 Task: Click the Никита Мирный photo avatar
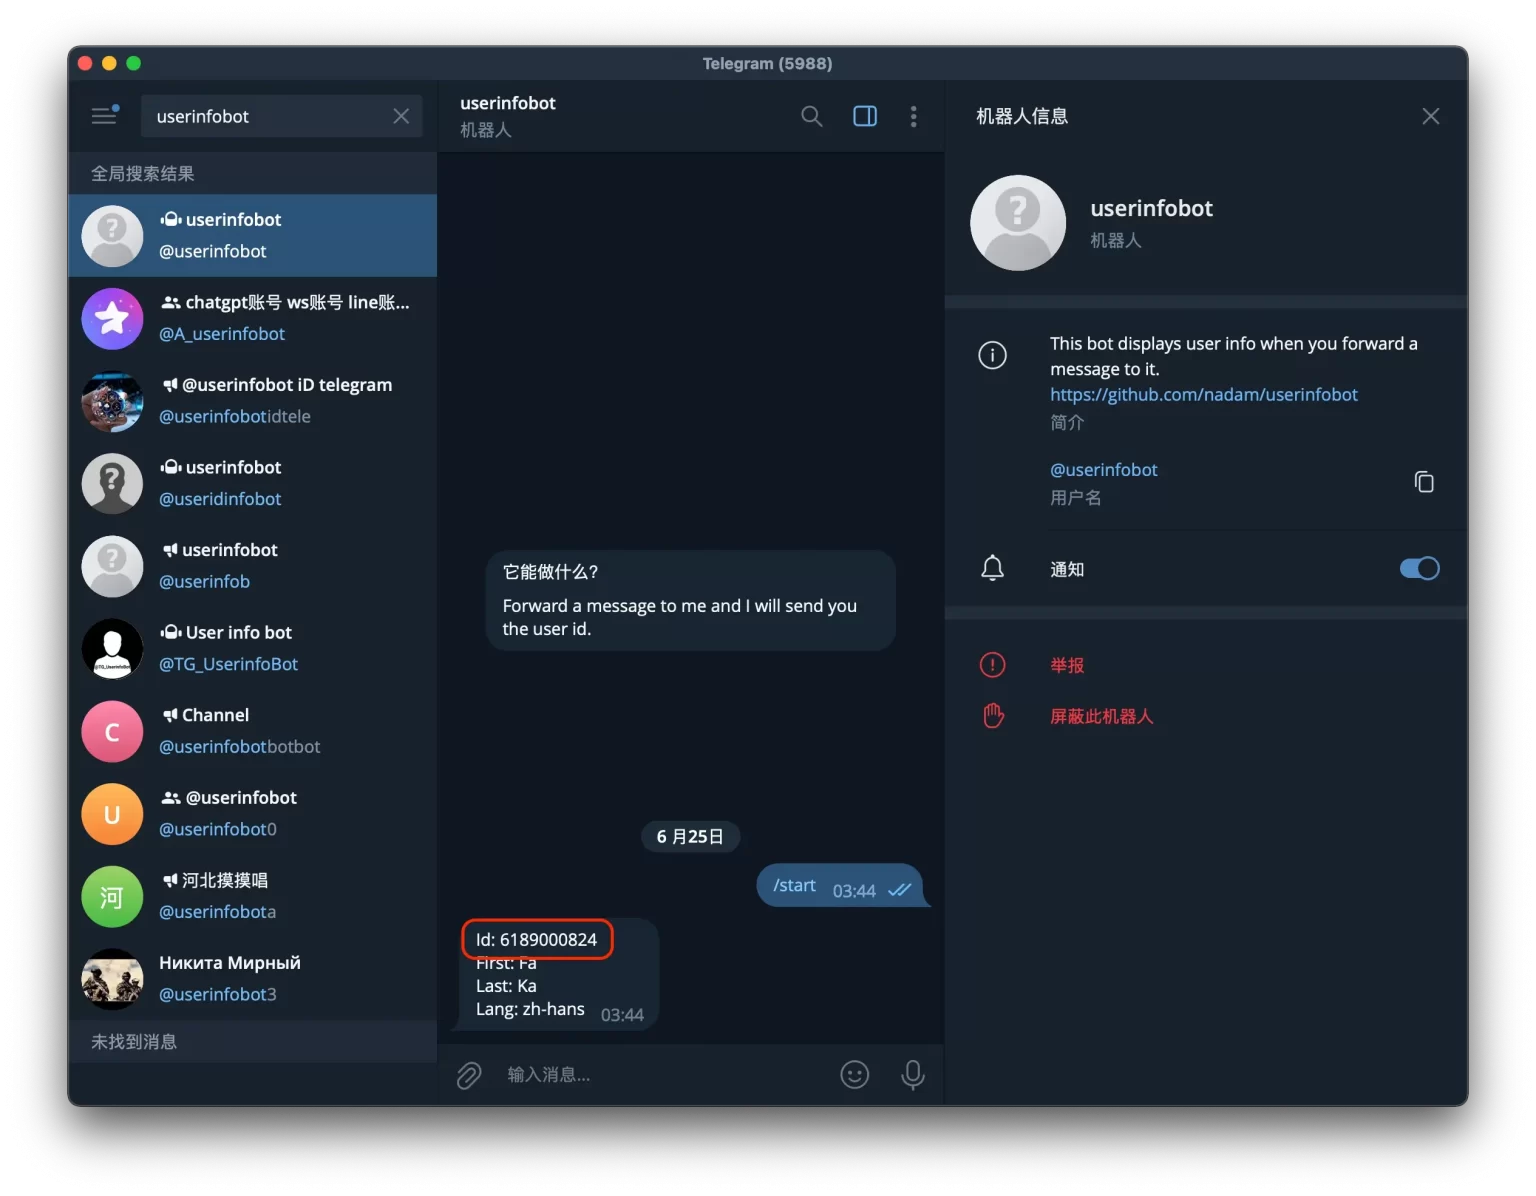[x=112, y=979]
